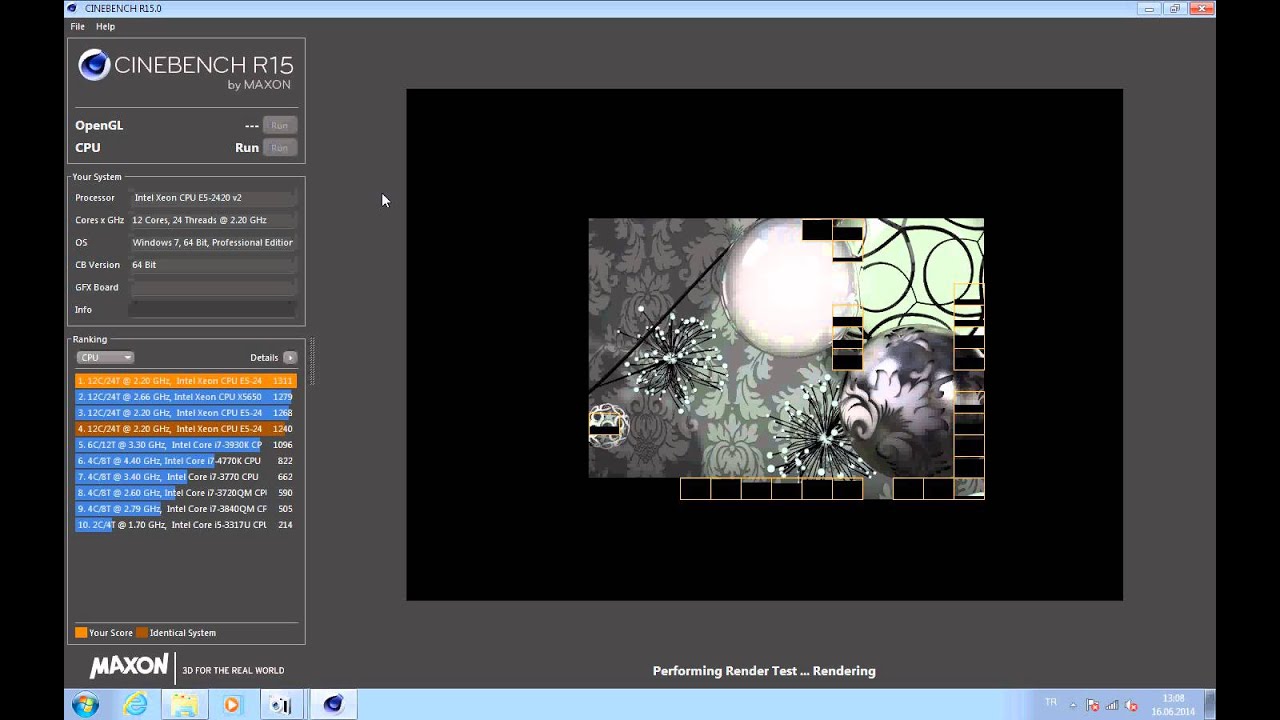Click the Show Desktop strip
The height and width of the screenshot is (720, 1280).
(1210, 704)
